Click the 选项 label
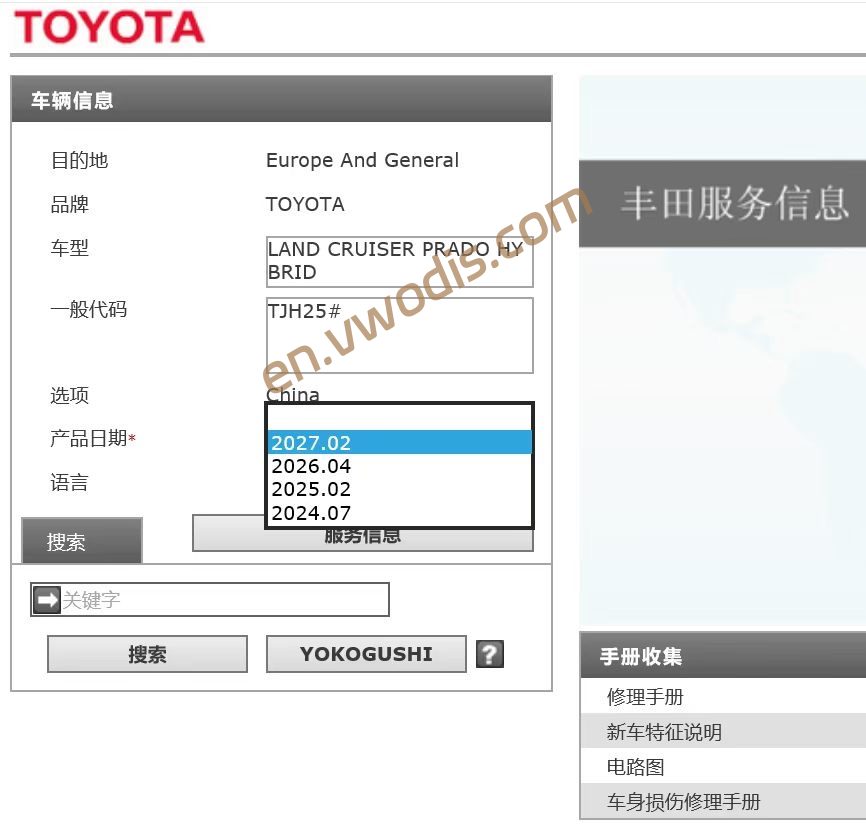 coord(69,395)
